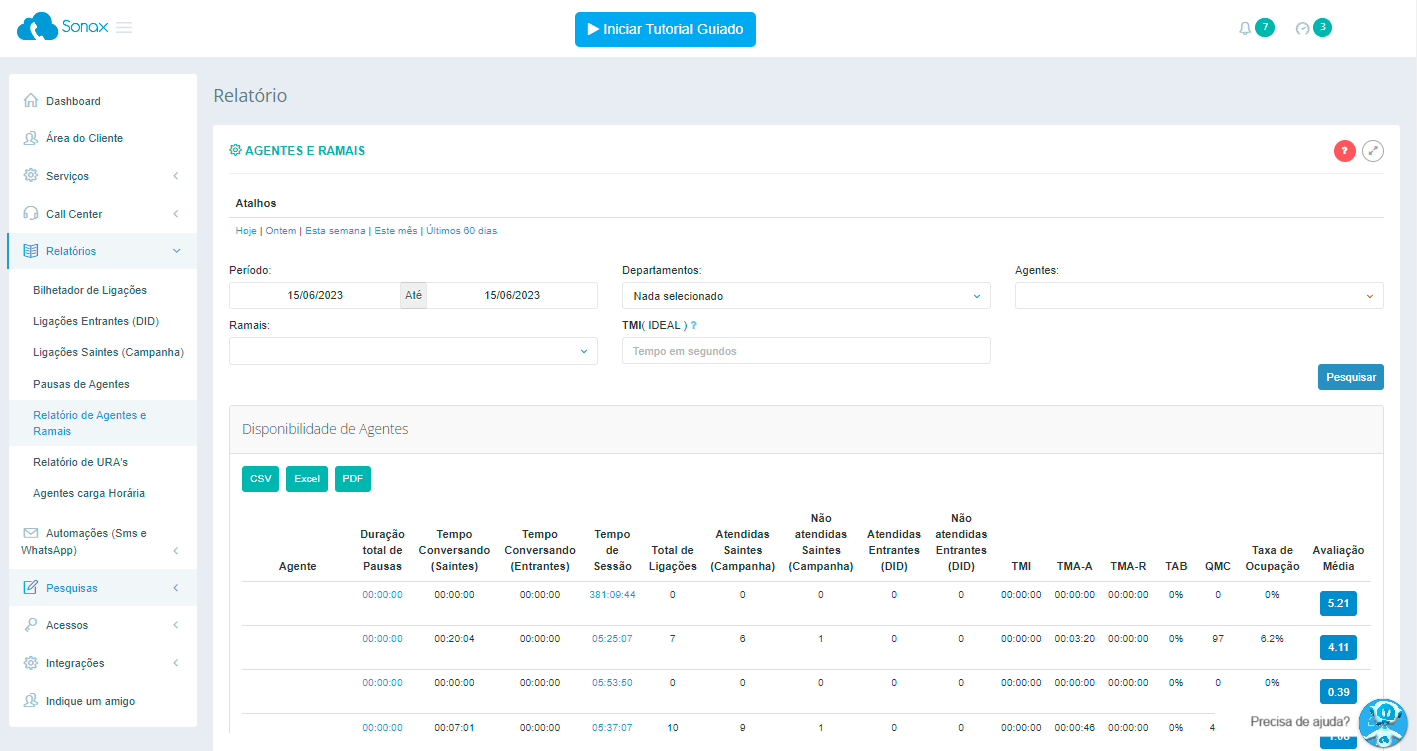The height and width of the screenshot is (751, 1417).
Task: Expand the Call Center sidebar menu
Action: point(102,214)
